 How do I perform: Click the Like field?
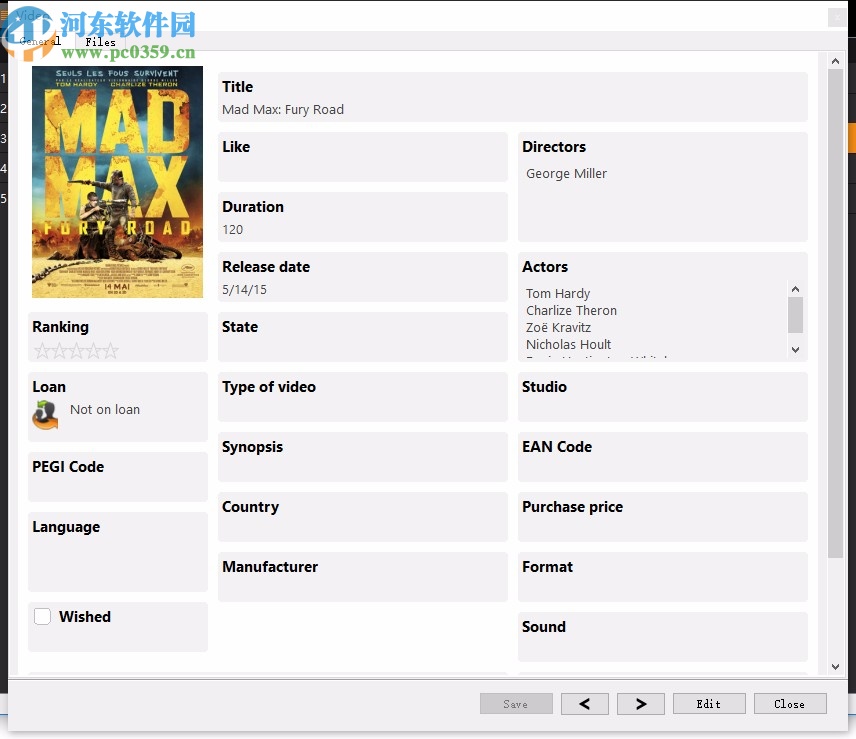click(362, 157)
